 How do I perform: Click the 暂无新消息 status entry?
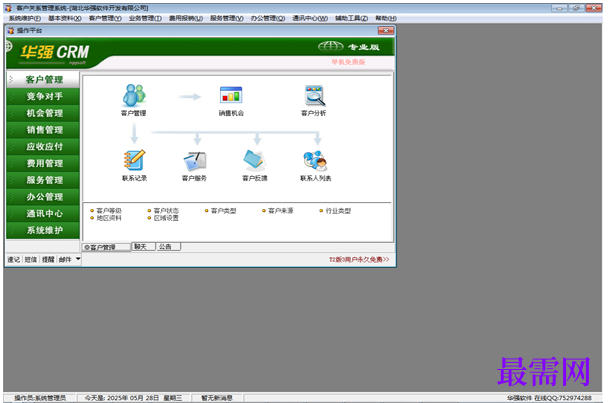pyautogui.click(x=217, y=398)
